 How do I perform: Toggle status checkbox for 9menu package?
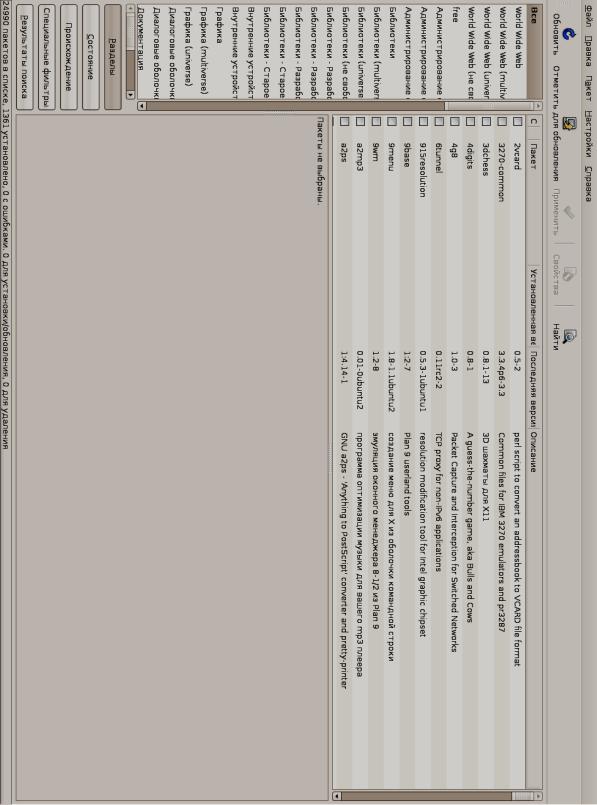click(392, 122)
